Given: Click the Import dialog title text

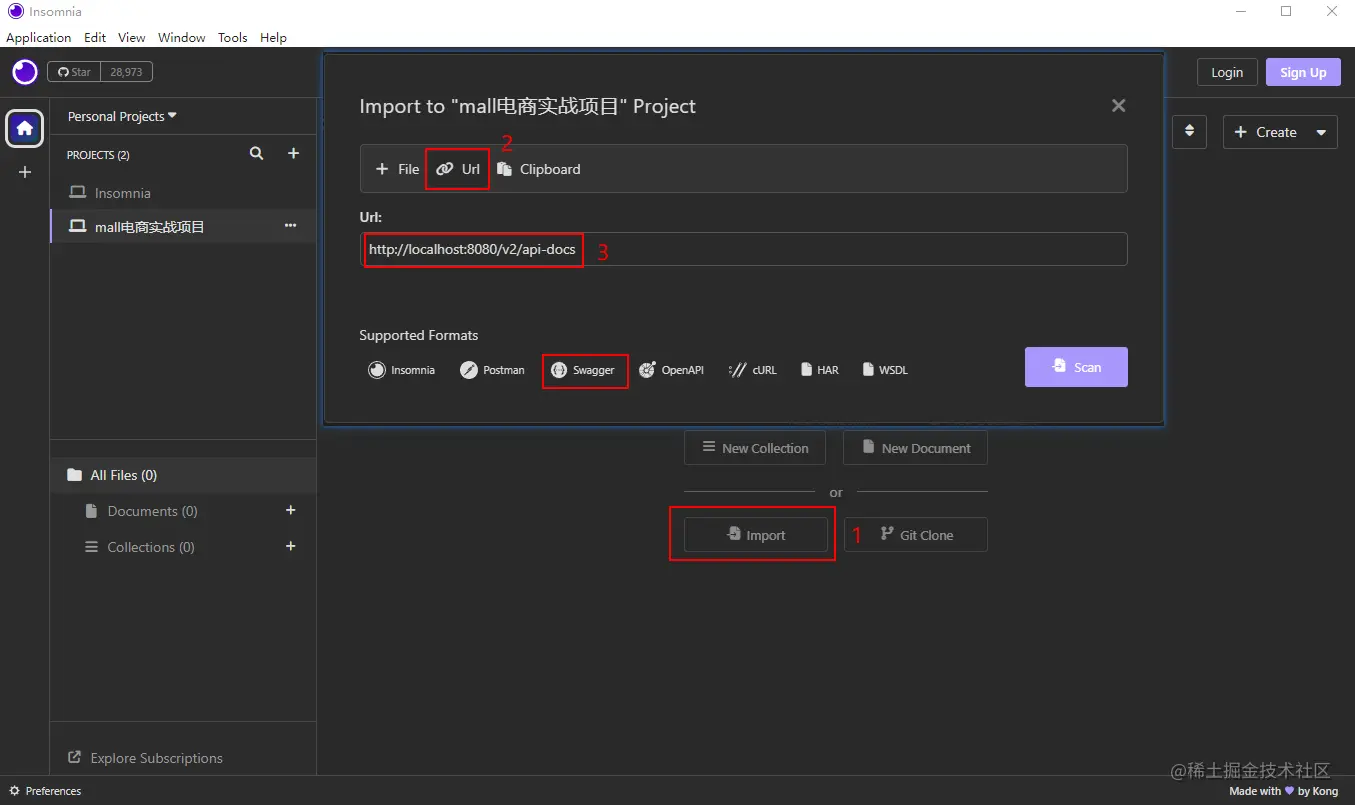Looking at the screenshot, I should [528, 106].
